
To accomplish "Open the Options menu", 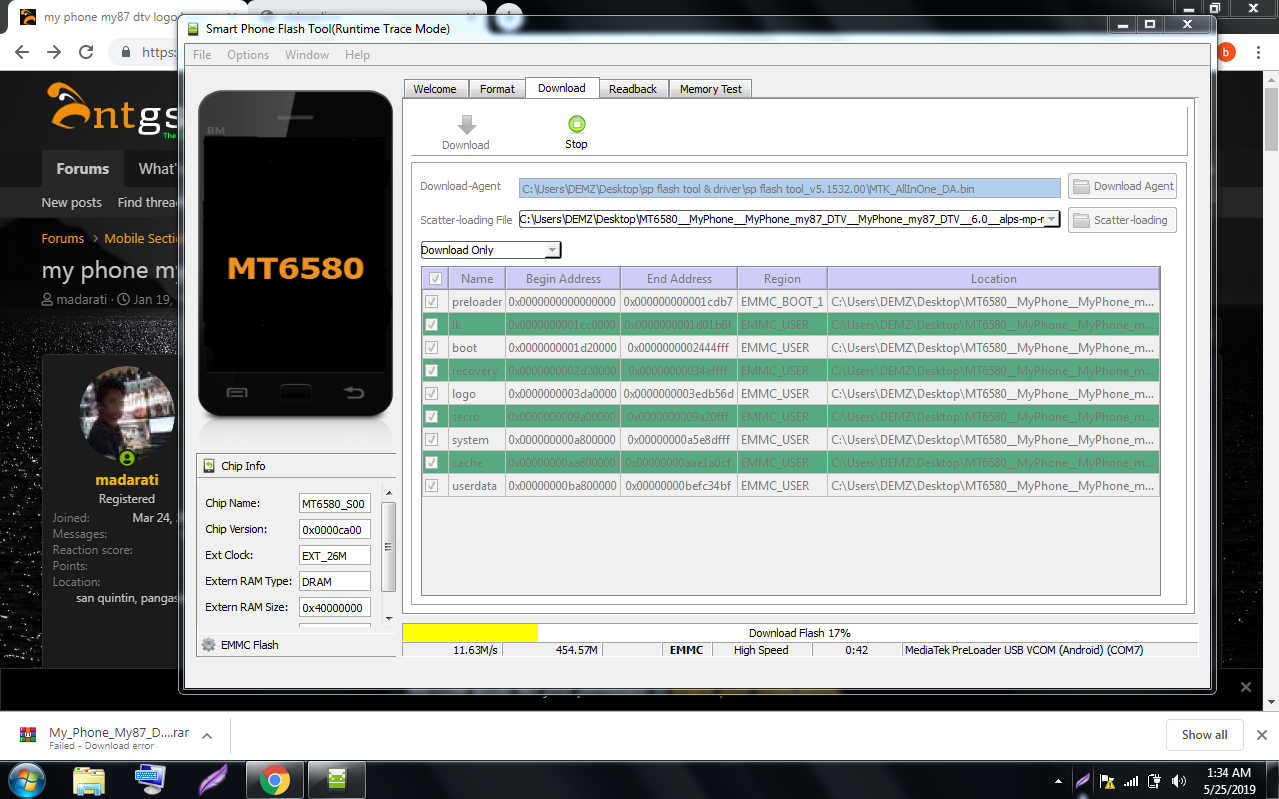I will click(248, 55).
